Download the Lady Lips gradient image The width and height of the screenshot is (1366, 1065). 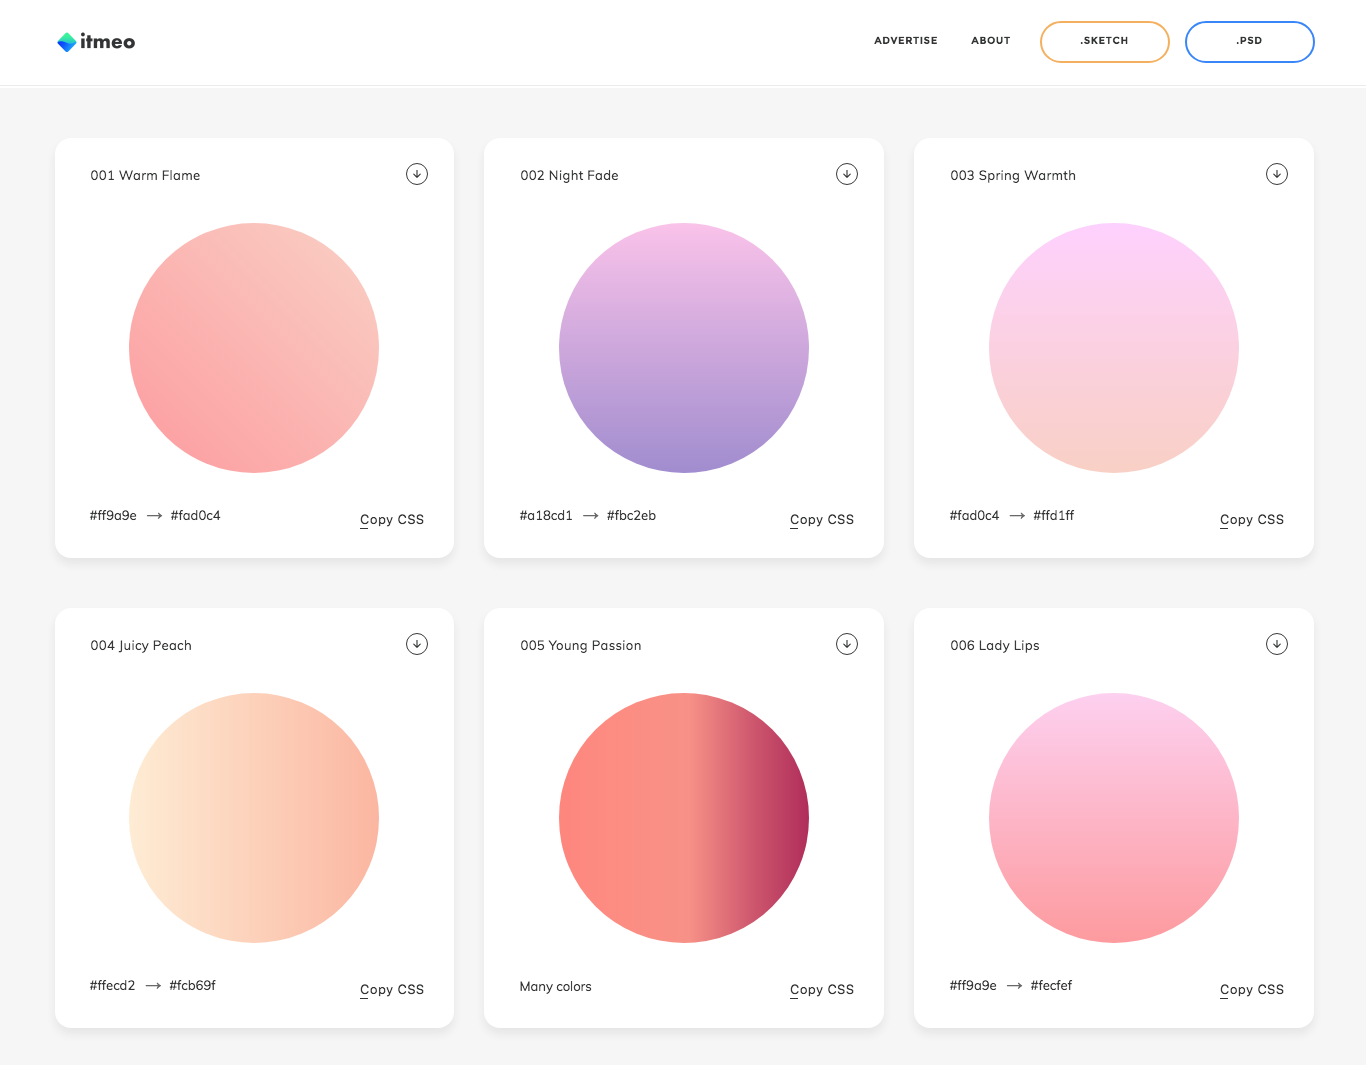point(1277,644)
